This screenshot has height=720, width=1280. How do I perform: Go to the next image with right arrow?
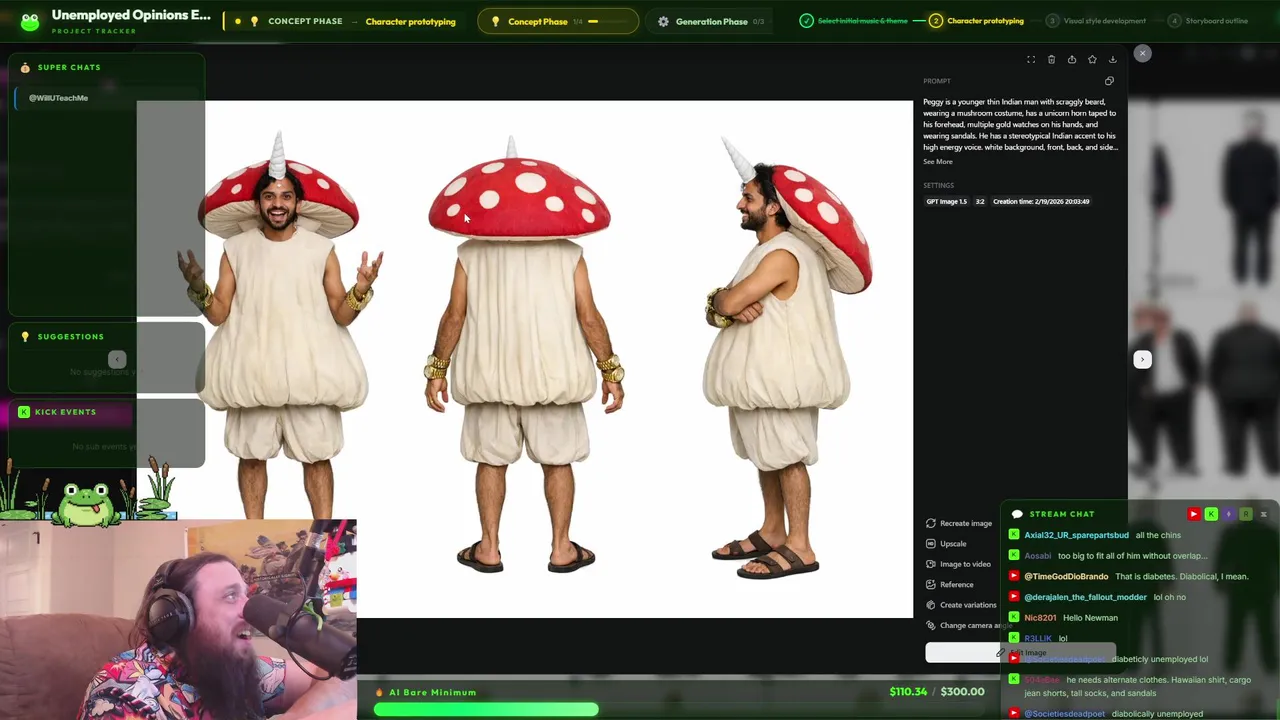pyautogui.click(x=1142, y=359)
